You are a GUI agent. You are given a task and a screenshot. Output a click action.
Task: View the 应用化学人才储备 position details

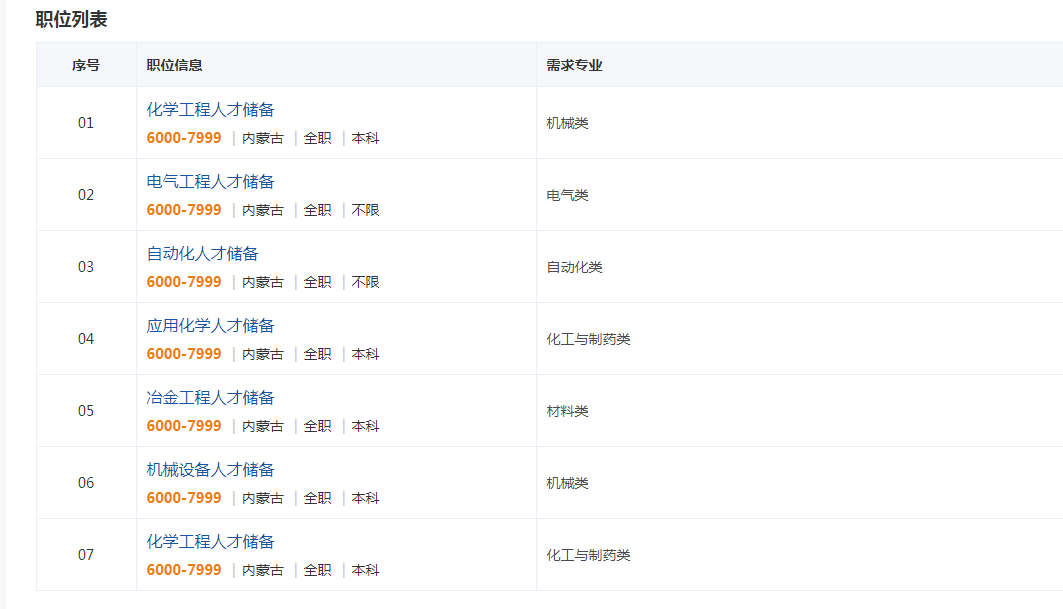(210, 326)
